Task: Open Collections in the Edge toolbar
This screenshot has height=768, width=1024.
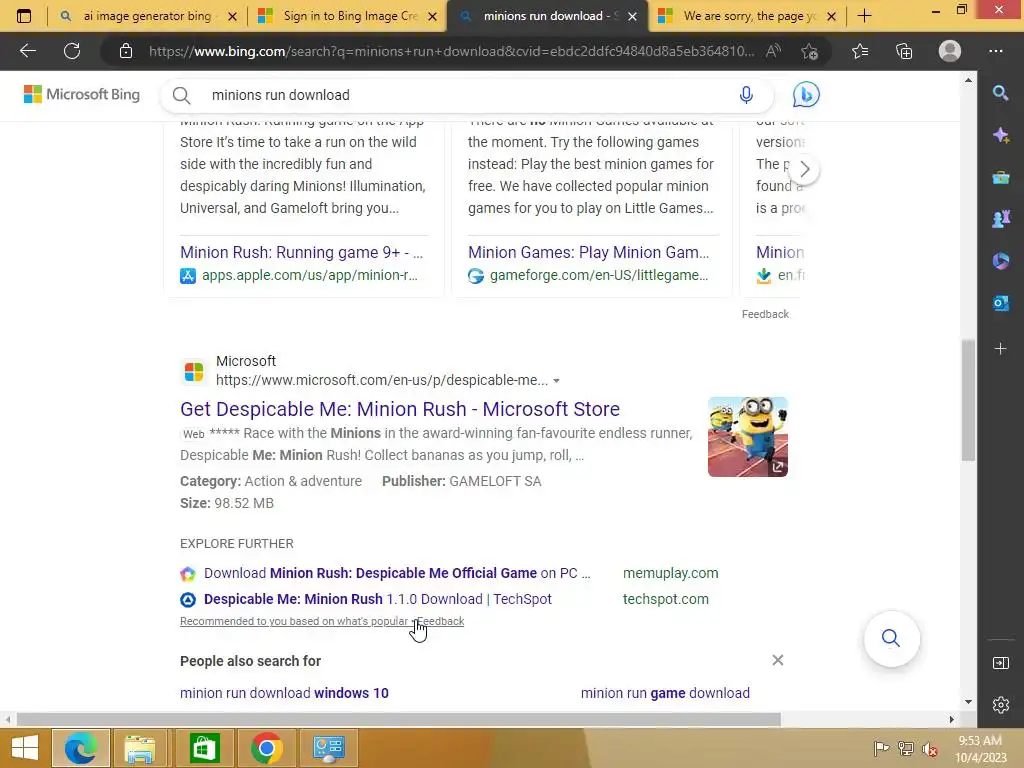Action: tap(904, 51)
